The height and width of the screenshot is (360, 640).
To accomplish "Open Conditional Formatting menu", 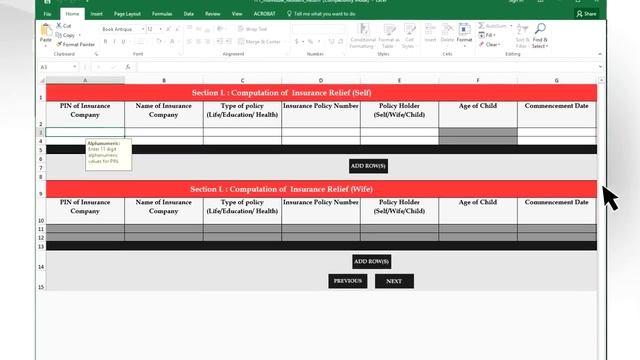I will [362, 36].
